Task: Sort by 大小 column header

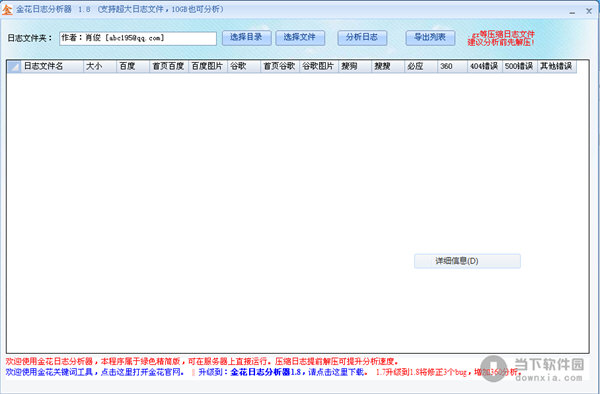Action: pyautogui.click(x=100, y=66)
